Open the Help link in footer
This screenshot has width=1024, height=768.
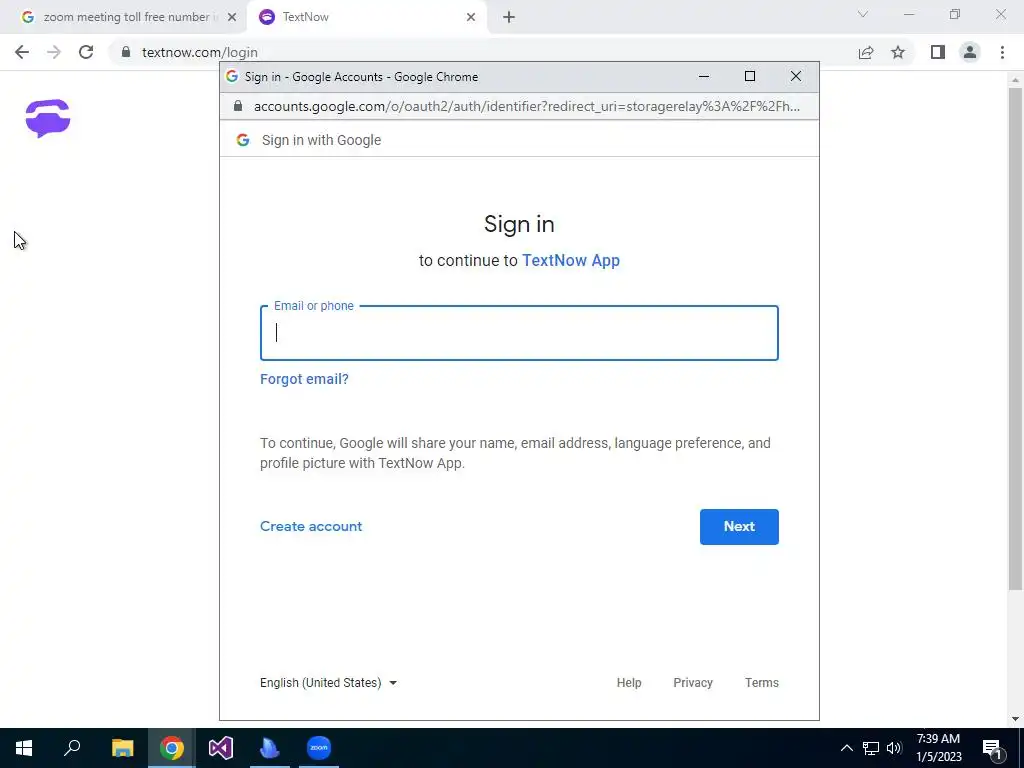(629, 683)
